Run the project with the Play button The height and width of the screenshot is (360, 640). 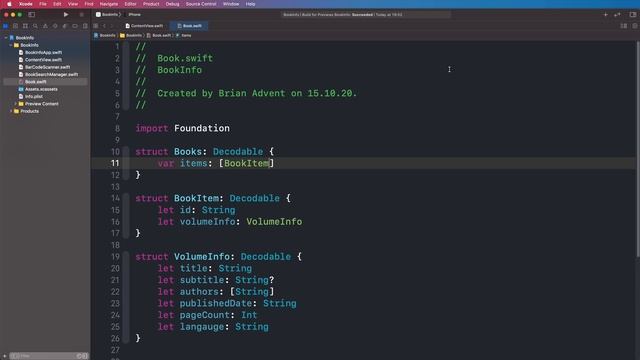(66, 14)
